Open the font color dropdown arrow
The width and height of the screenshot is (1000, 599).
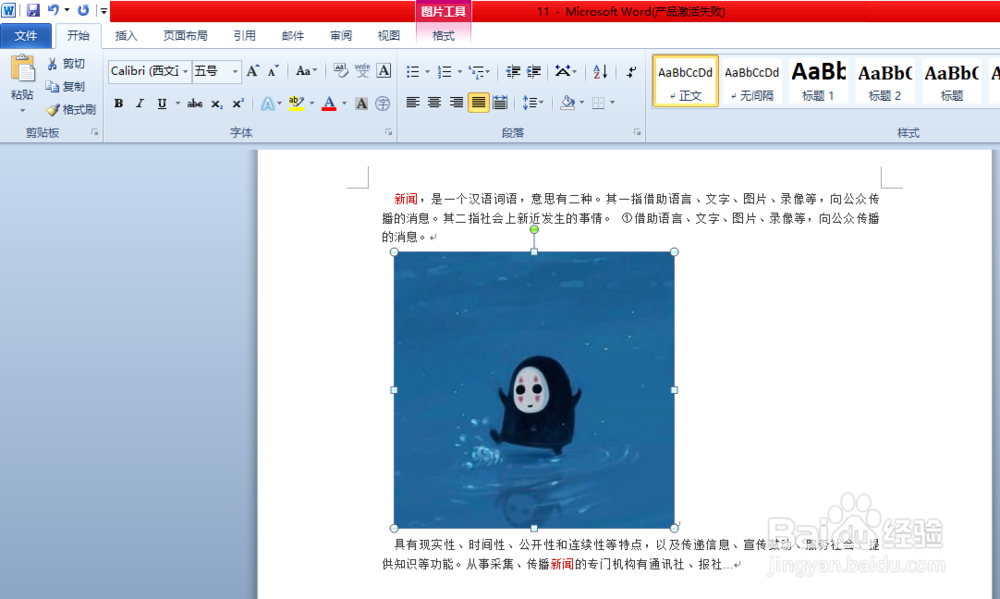pos(344,103)
